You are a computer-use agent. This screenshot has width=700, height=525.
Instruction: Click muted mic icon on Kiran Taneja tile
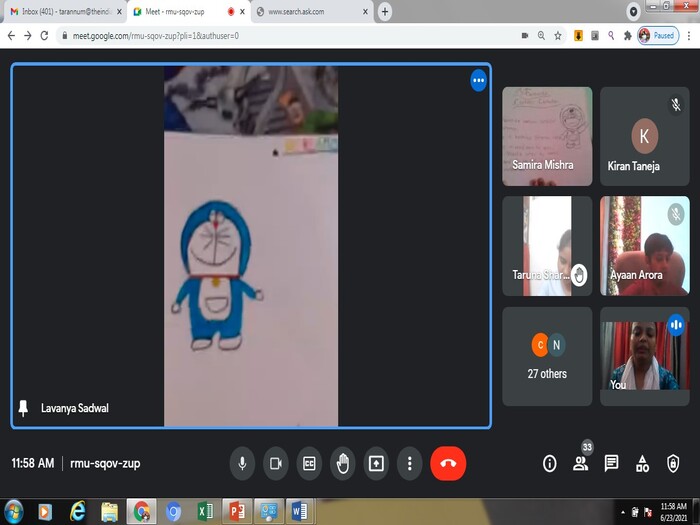(x=676, y=104)
